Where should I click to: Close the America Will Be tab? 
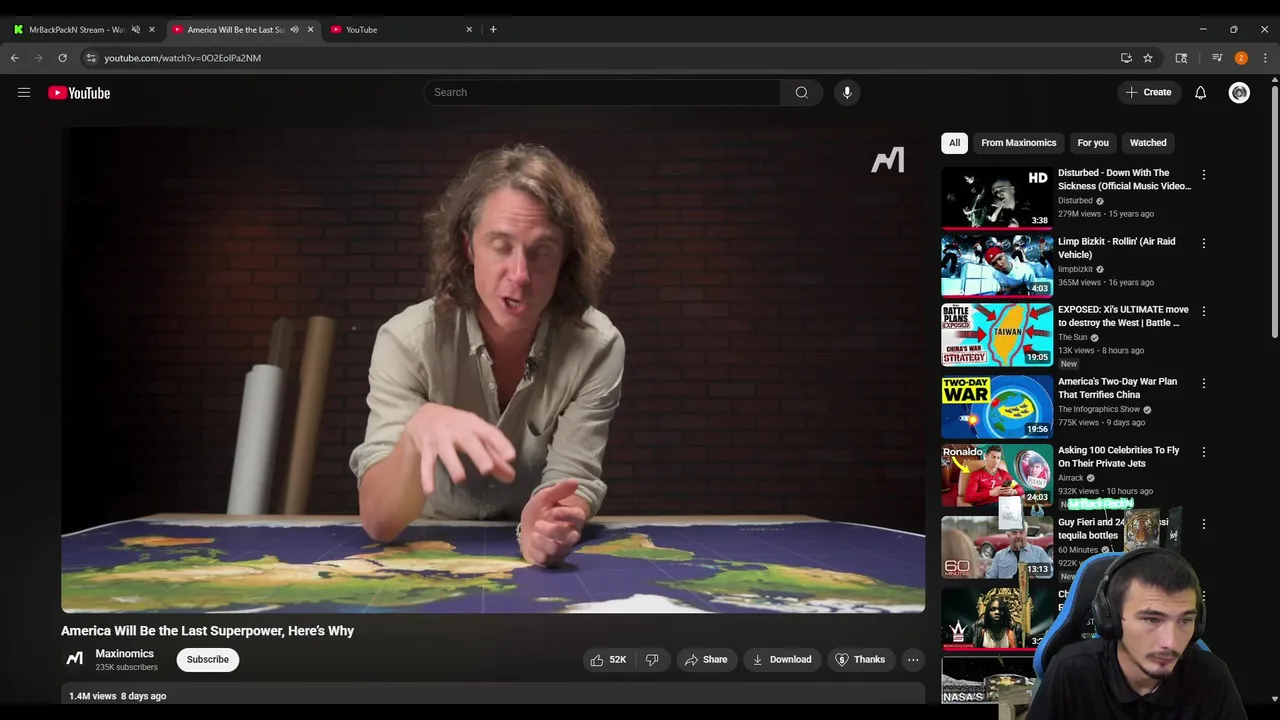(310, 29)
